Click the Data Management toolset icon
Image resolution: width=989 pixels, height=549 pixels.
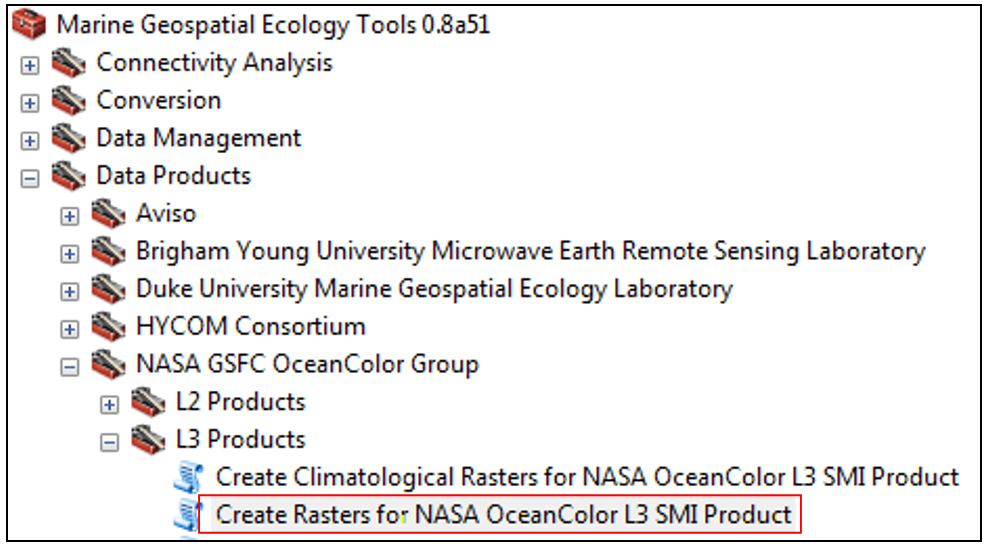click(x=69, y=139)
